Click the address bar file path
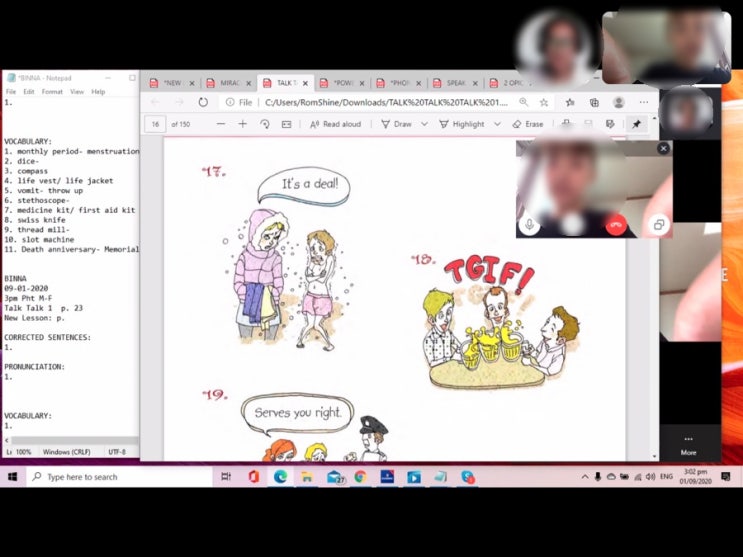 (386, 102)
